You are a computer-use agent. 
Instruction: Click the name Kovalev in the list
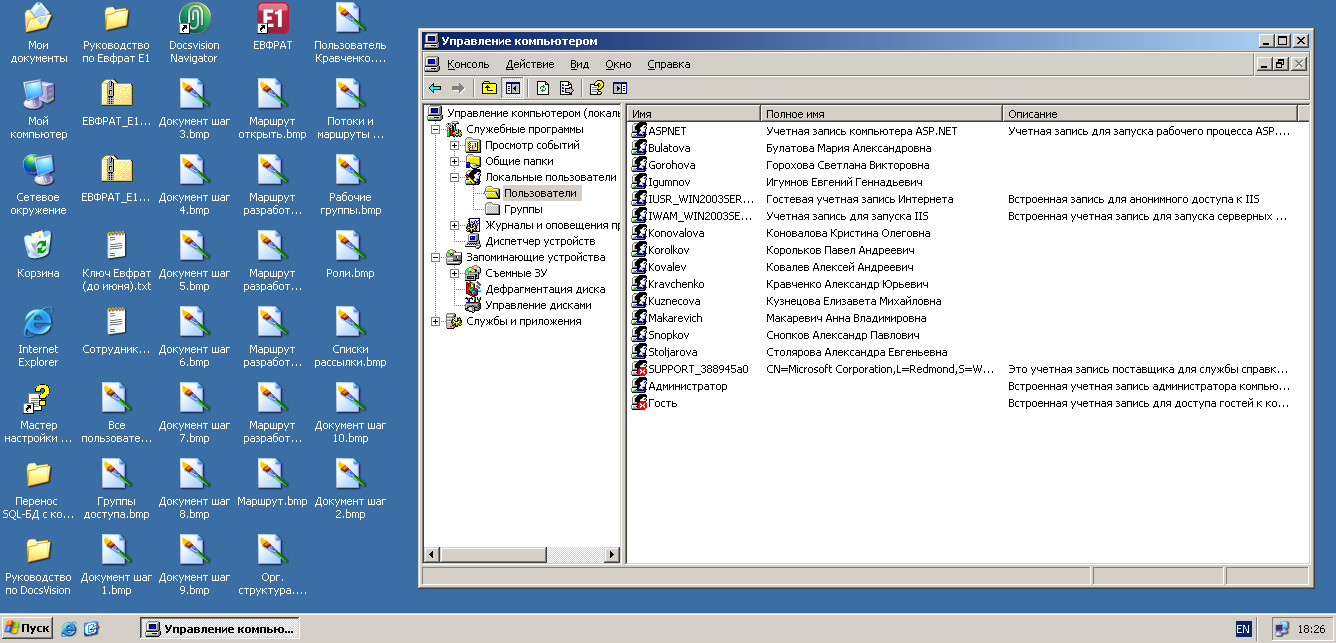coord(667,267)
